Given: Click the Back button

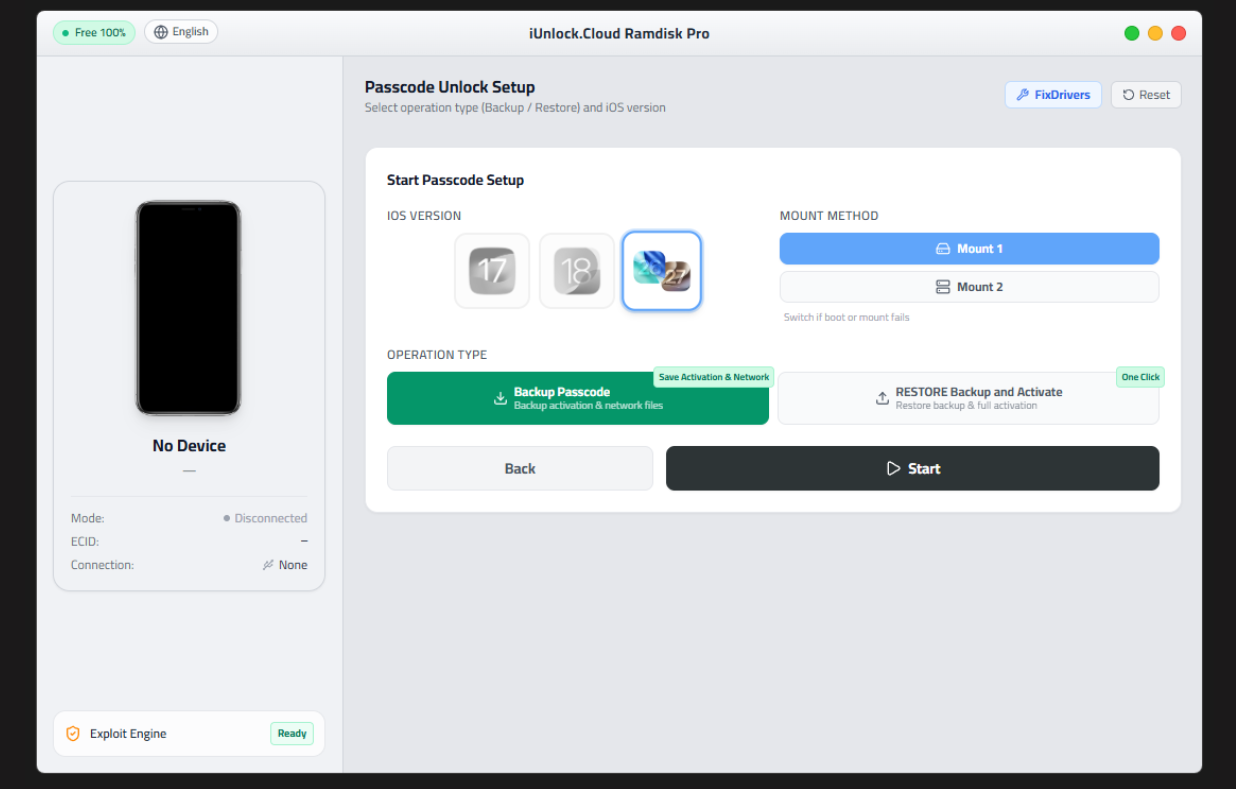Looking at the screenshot, I should tap(520, 468).
